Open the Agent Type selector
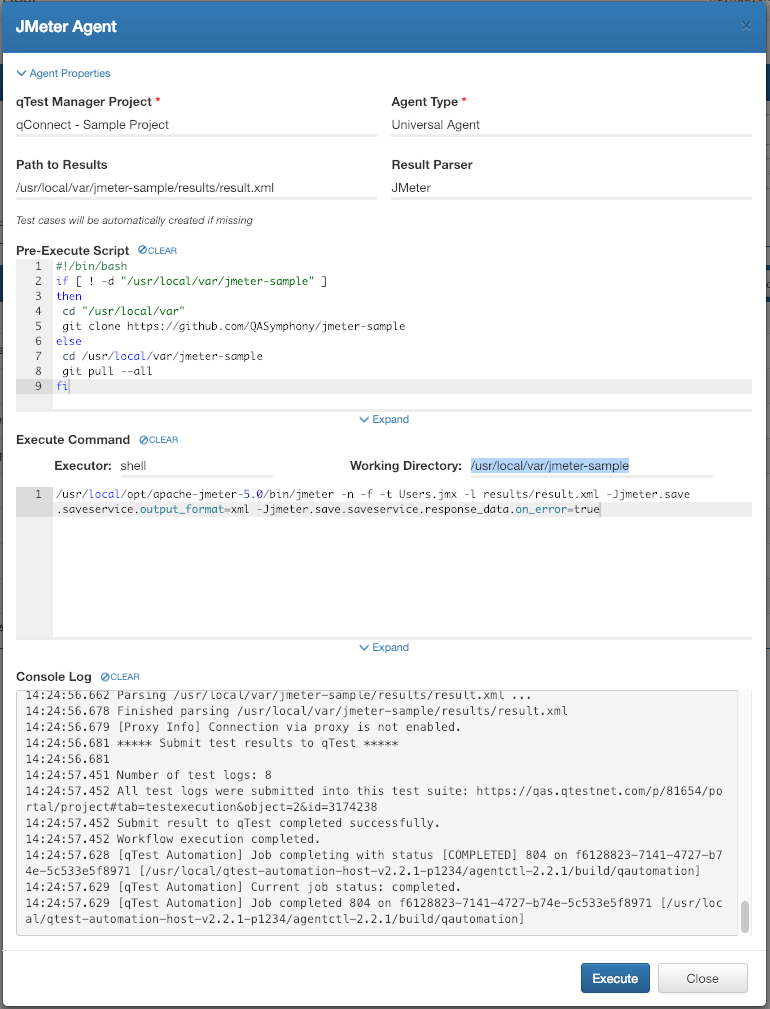This screenshot has width=770, height=1009. tap(570, 125)
